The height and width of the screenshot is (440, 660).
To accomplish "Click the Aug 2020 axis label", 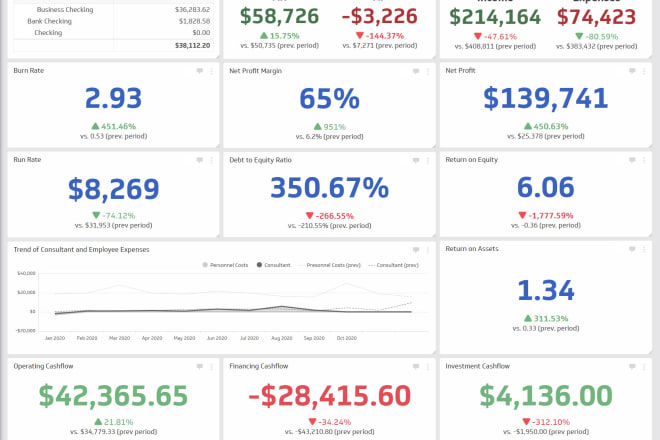I will tap(282, 338).
